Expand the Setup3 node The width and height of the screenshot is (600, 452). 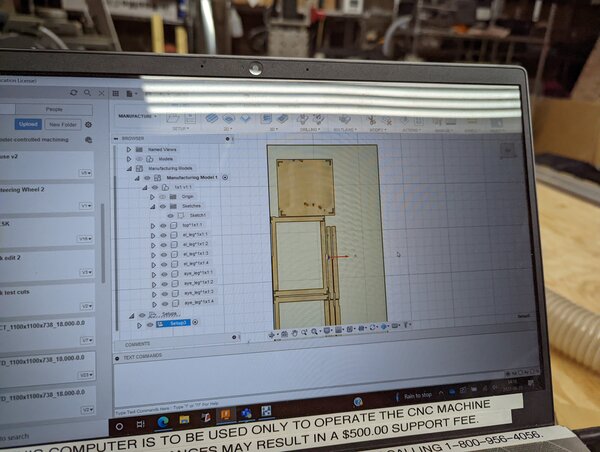(x=139, y=325)
